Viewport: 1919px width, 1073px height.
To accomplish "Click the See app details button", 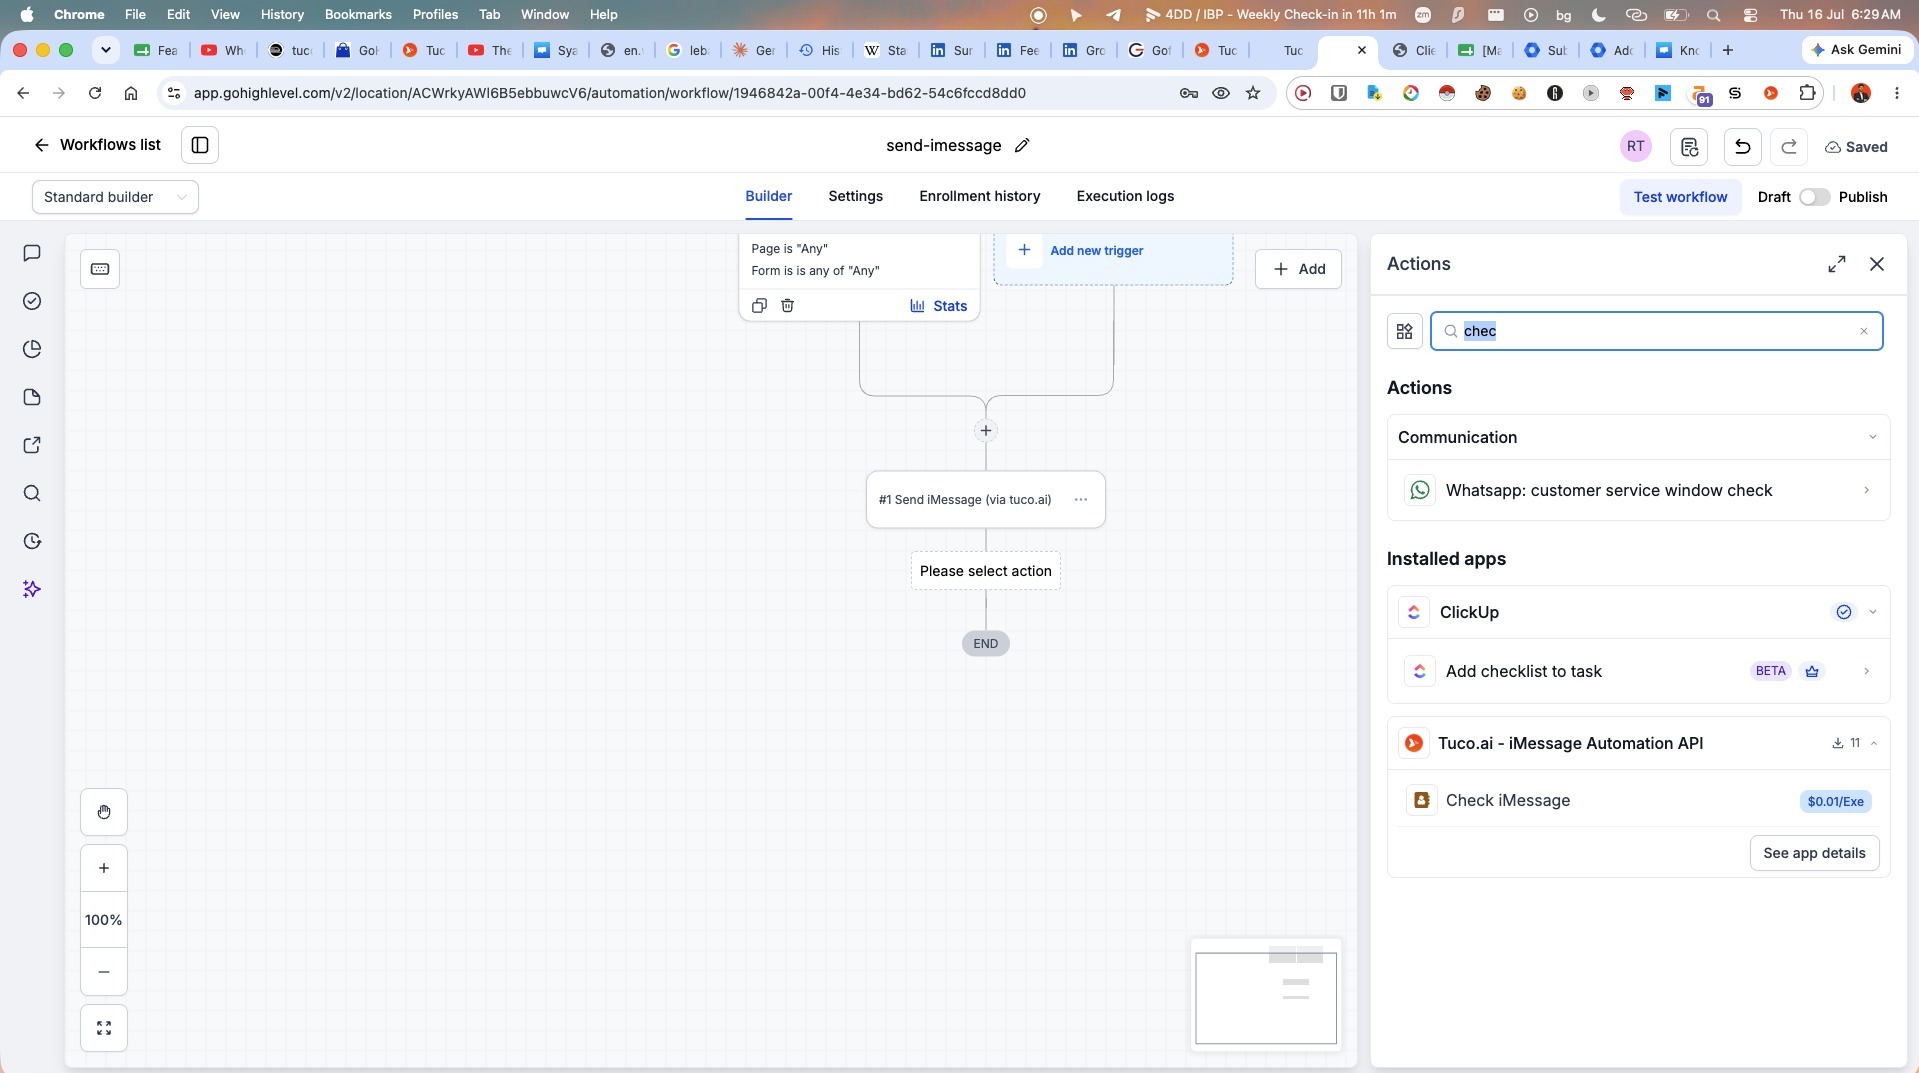I will pos(1814,853).
